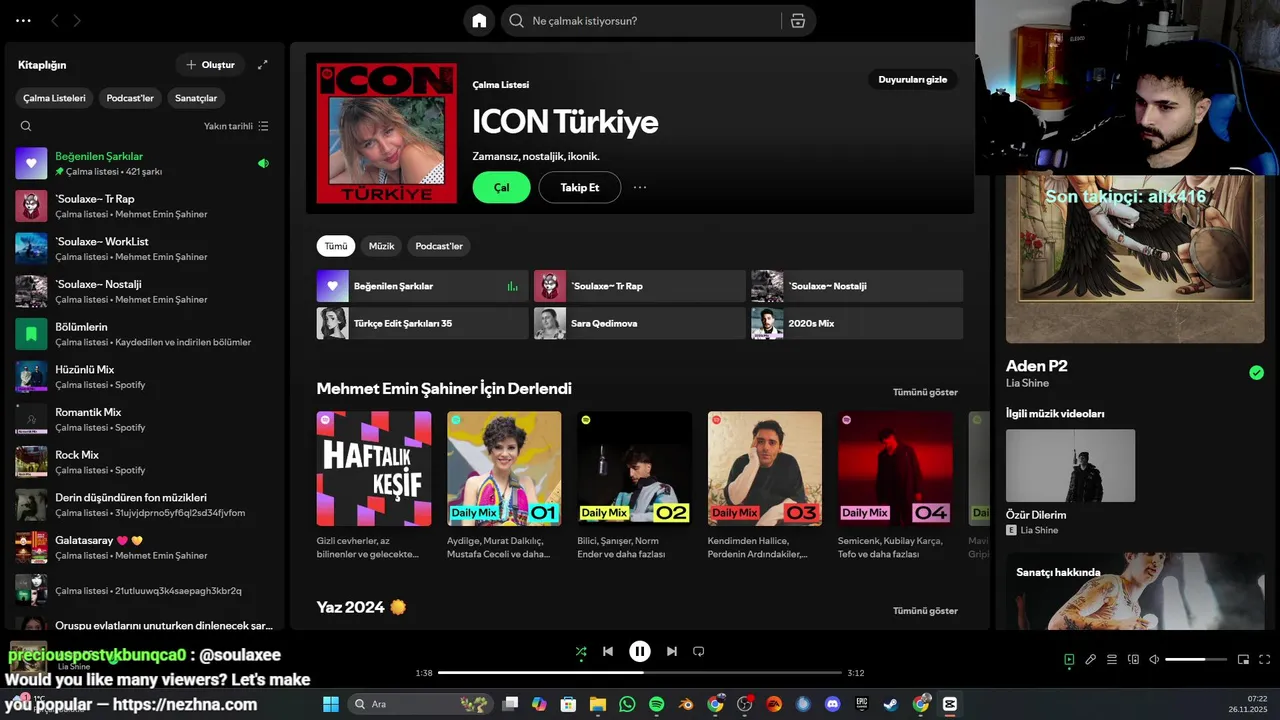Mute the volume speaker icon

click(1154, 660)
